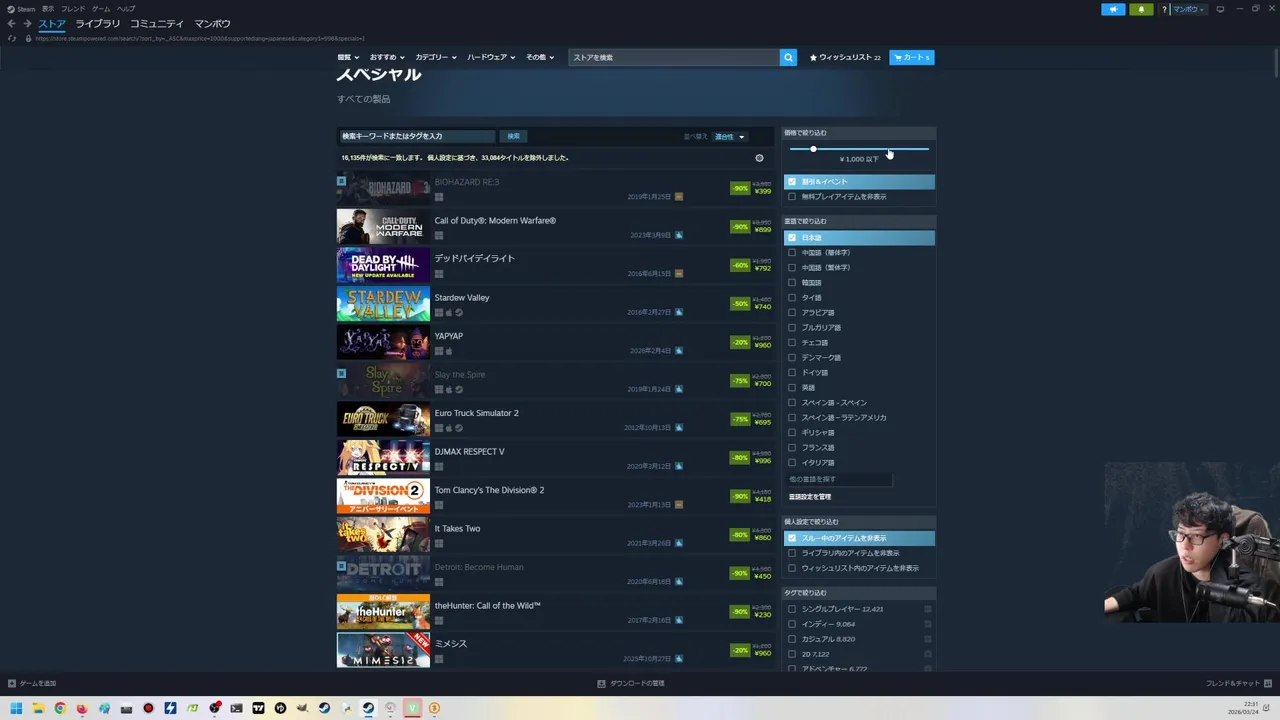Open search display settings gear

tap(759, 158)
